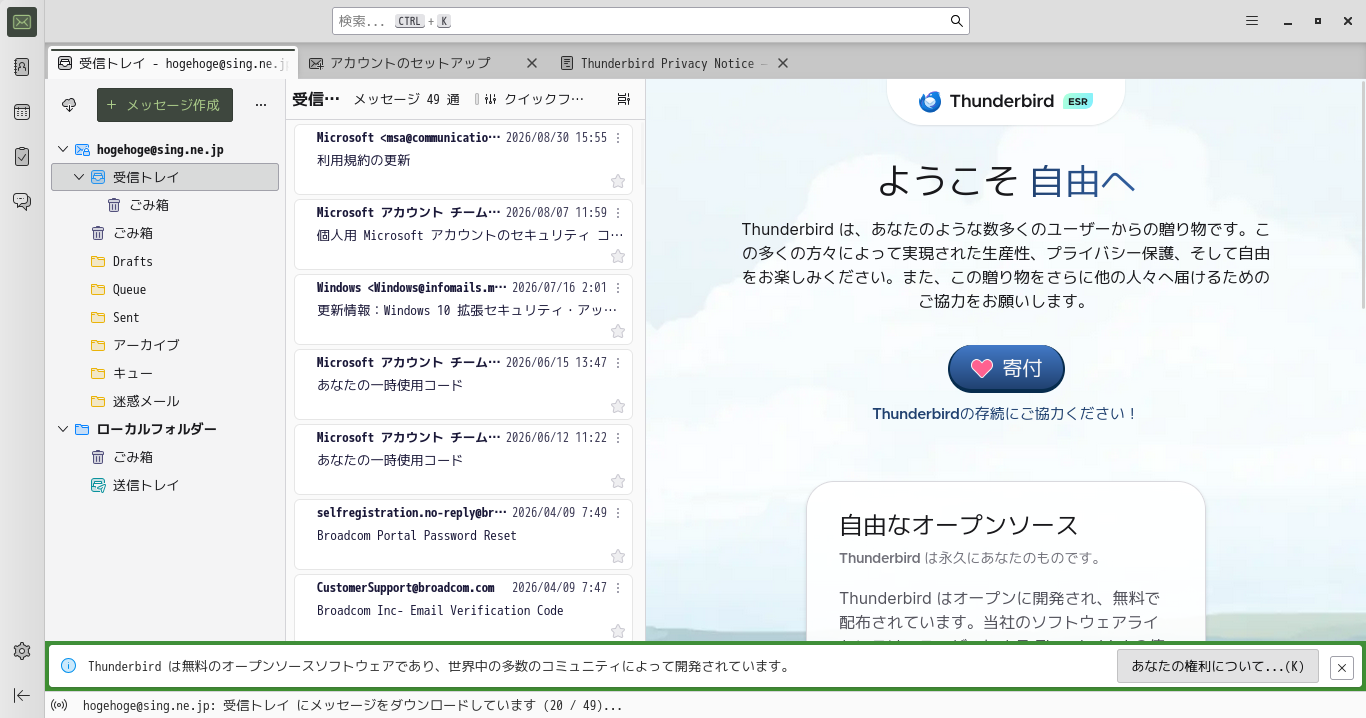1366x718 pixels.
Task: Close the Thunderbird Privacy Notice tab
Action: (783, 63)
